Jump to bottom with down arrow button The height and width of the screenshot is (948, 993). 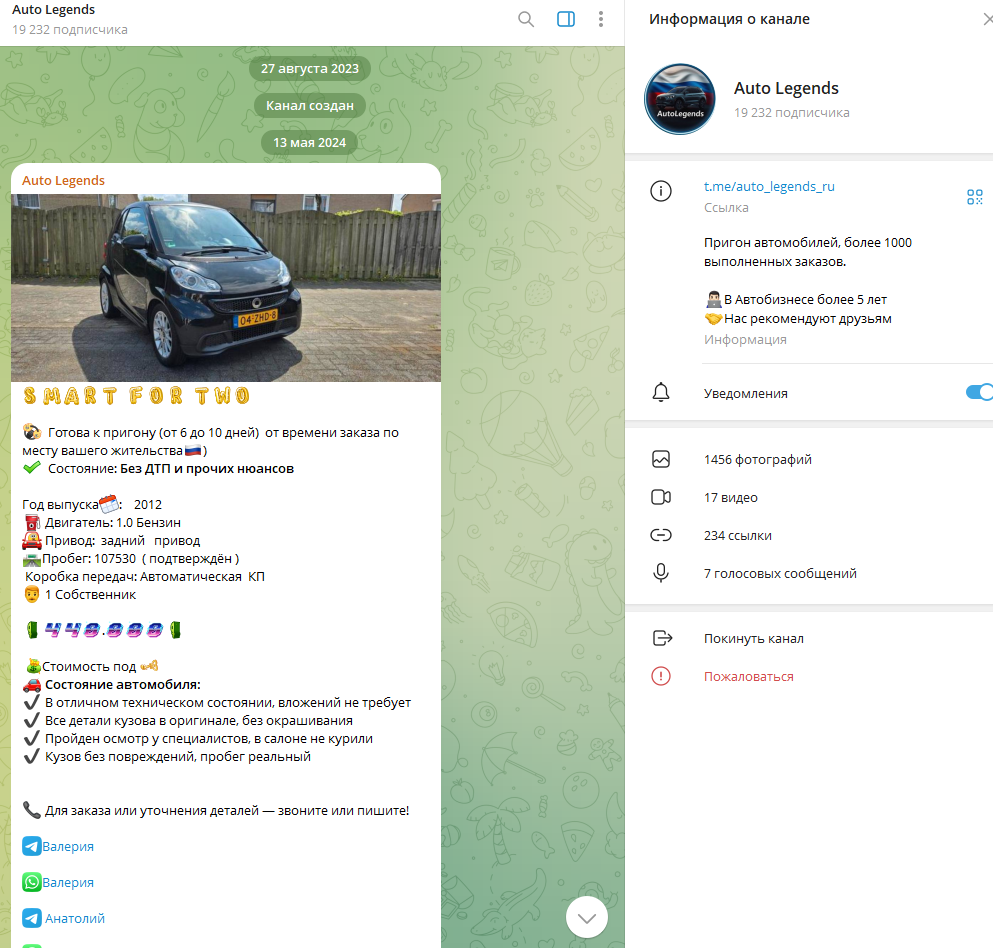(x=586, y=918)
